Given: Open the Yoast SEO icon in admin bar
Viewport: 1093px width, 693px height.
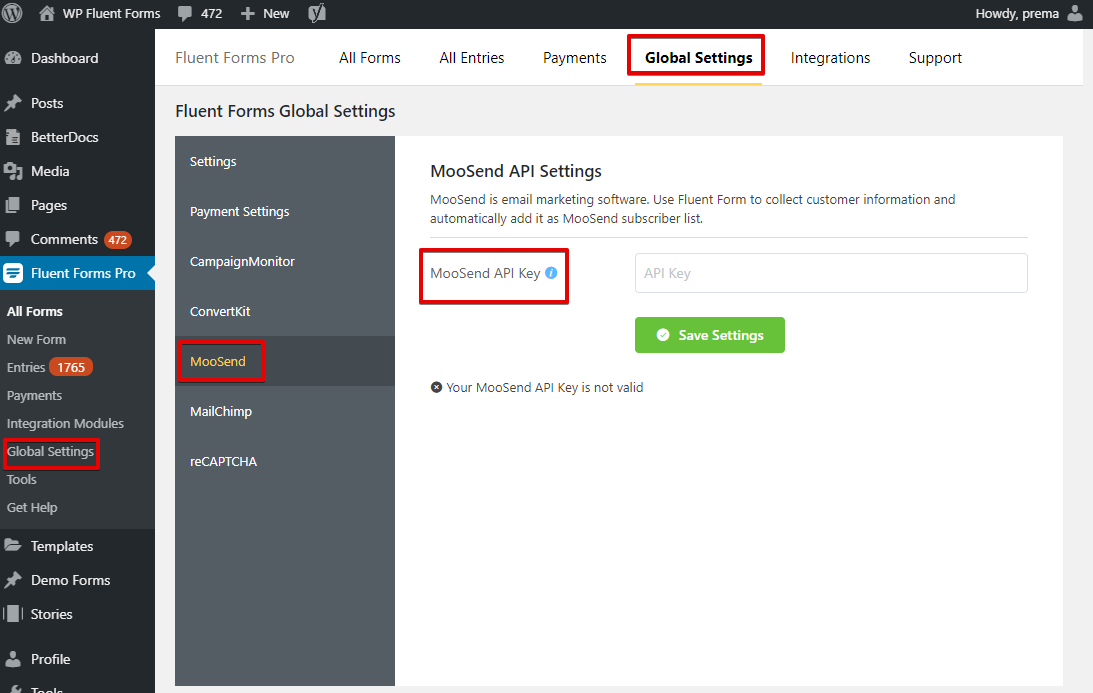Looking at the screenshot, I should tap(317, 13).
